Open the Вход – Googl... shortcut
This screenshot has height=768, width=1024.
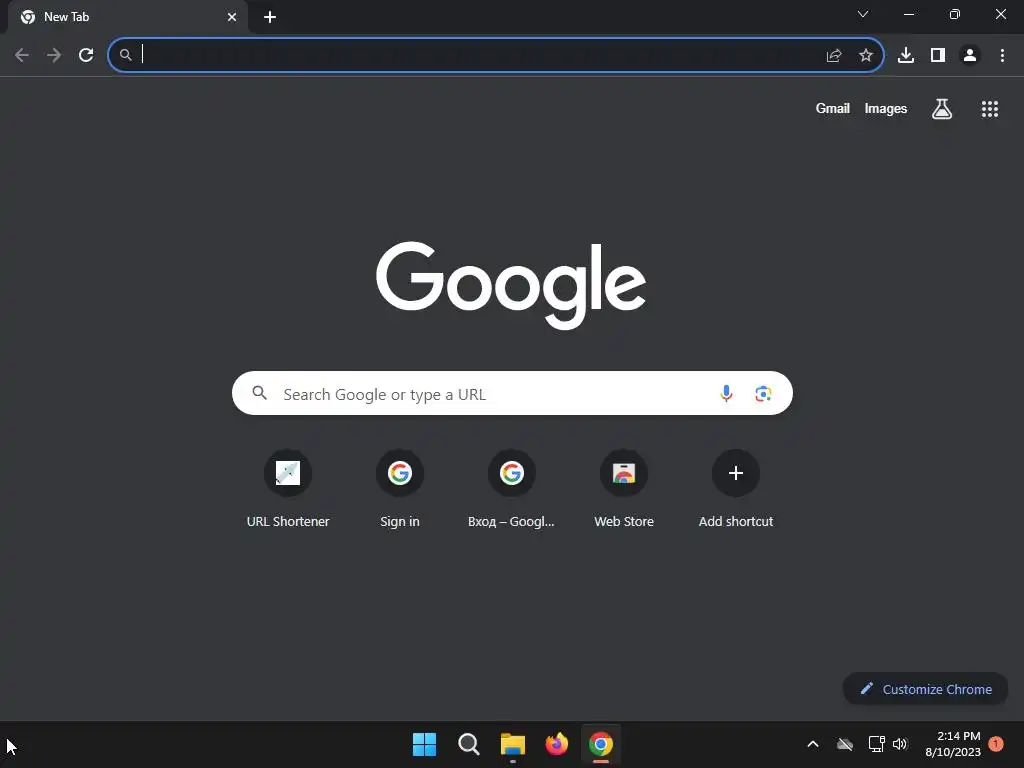tap(511, 489)
